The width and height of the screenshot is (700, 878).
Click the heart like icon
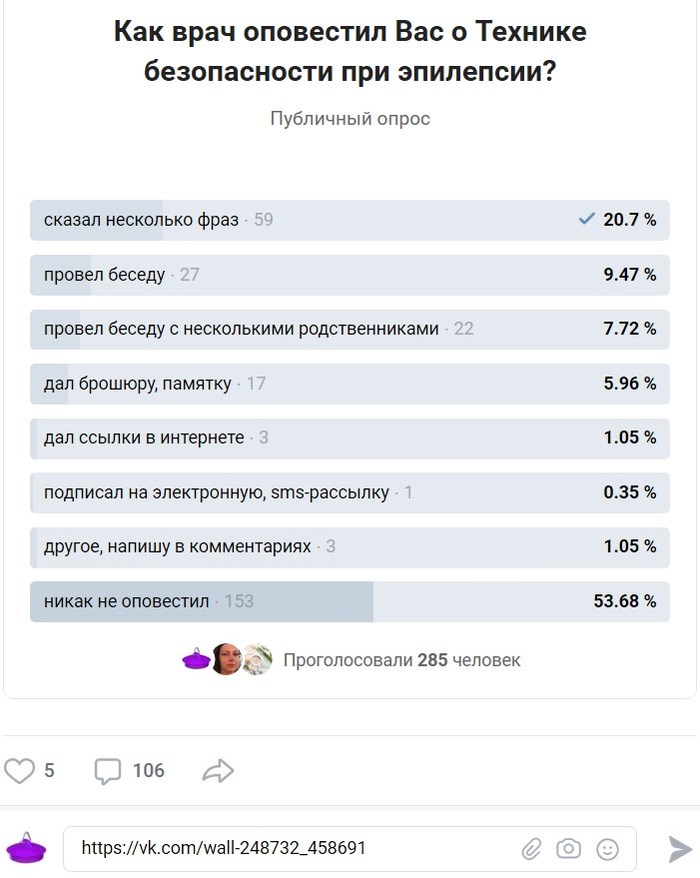20,771
